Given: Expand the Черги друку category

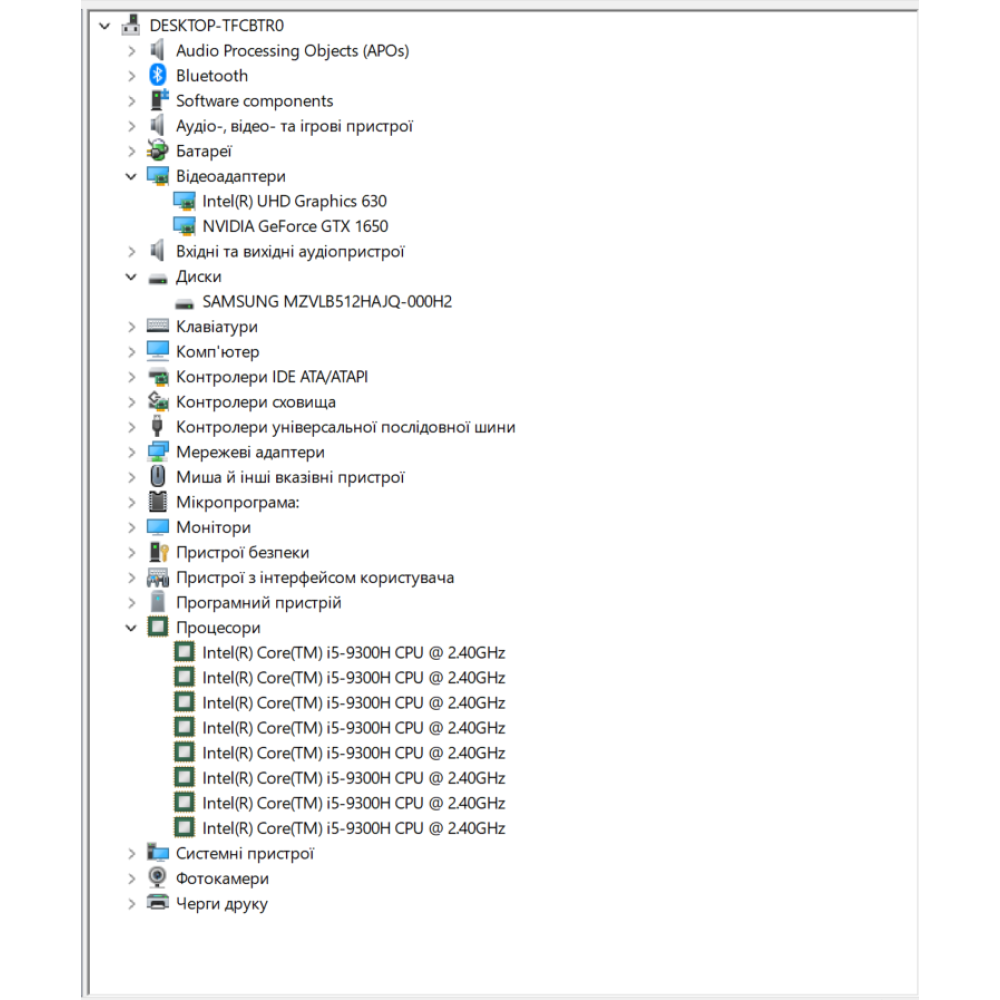Looking at the screenshot, I should [131, 904].
